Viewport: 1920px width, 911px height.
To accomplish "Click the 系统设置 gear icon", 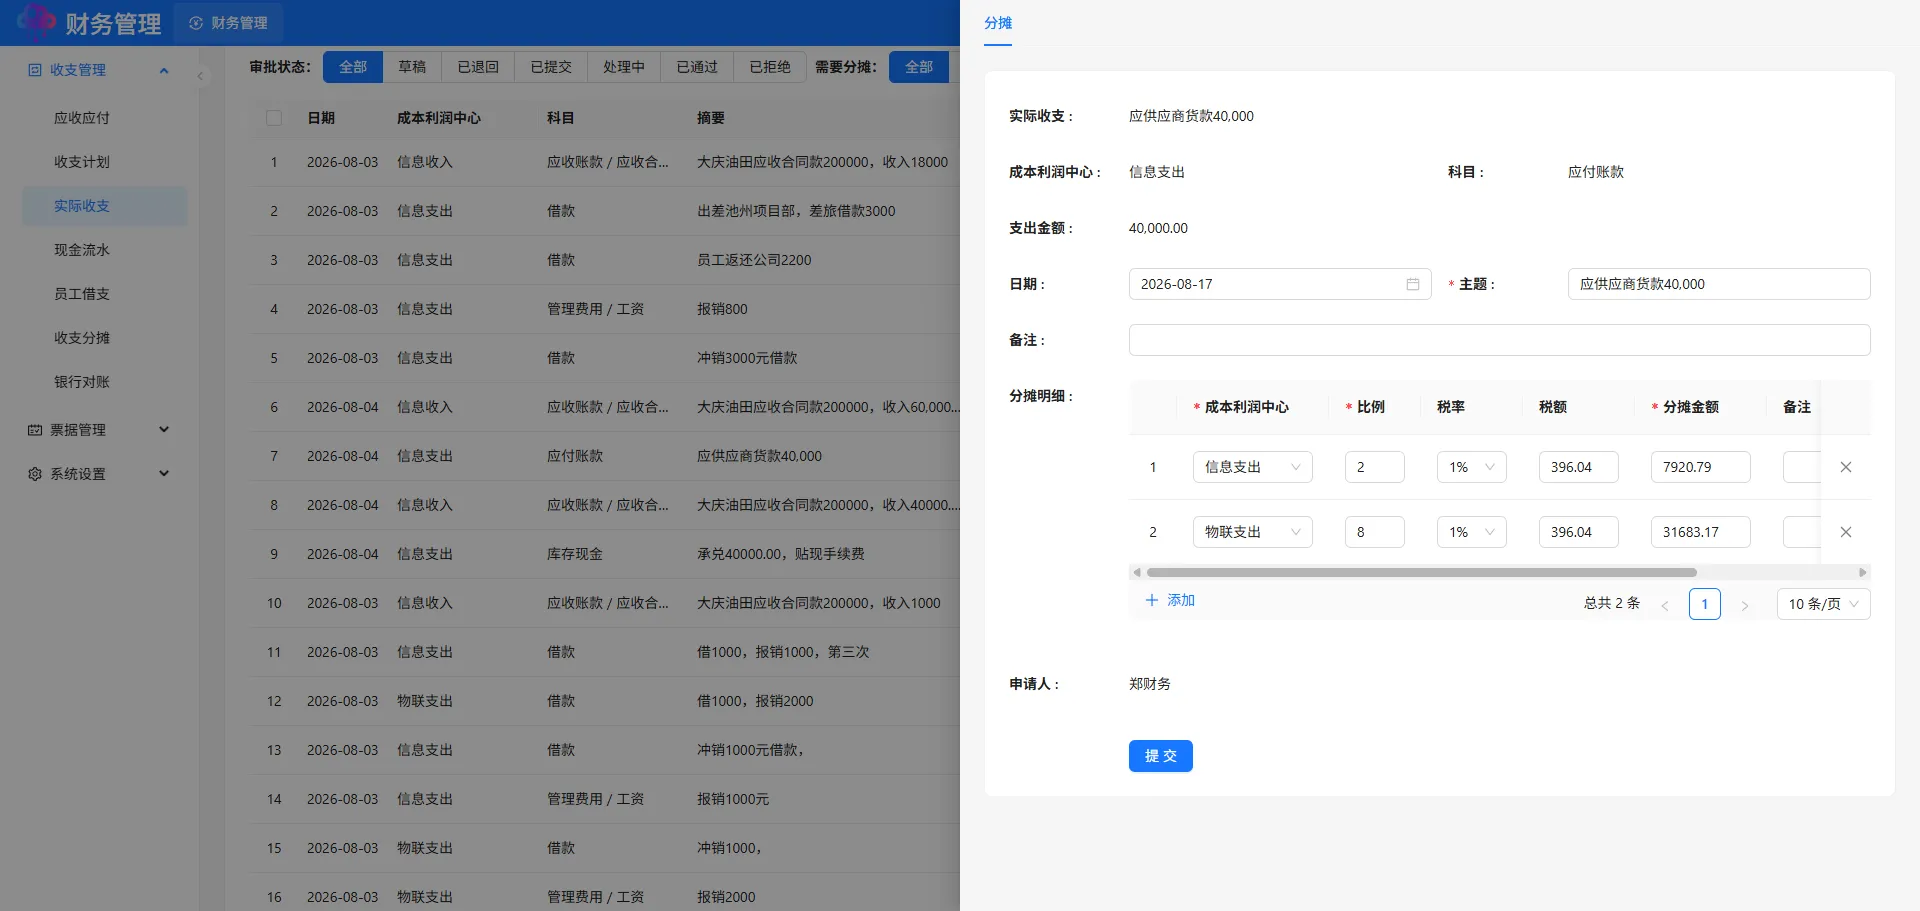I will click(x=35, y=474).
